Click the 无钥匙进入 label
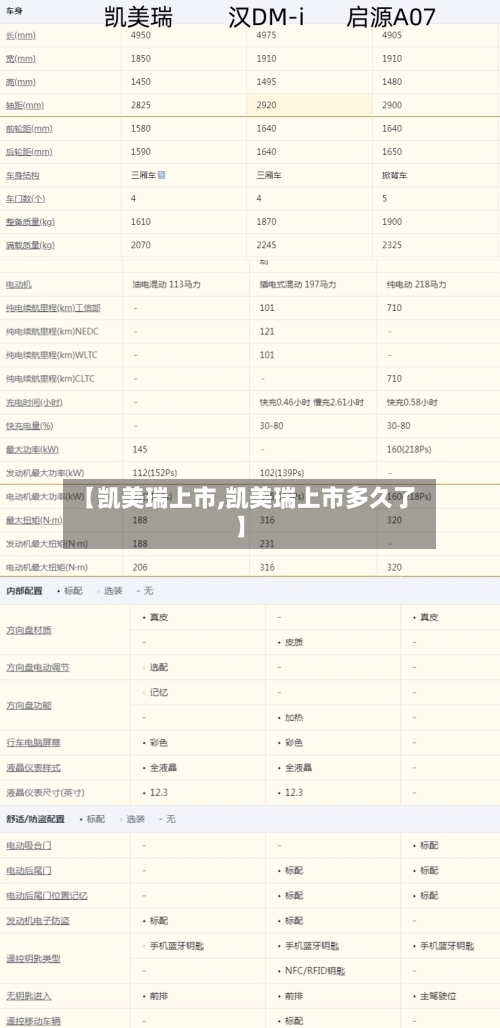500x1028 pixels. (x=29, y=996)
